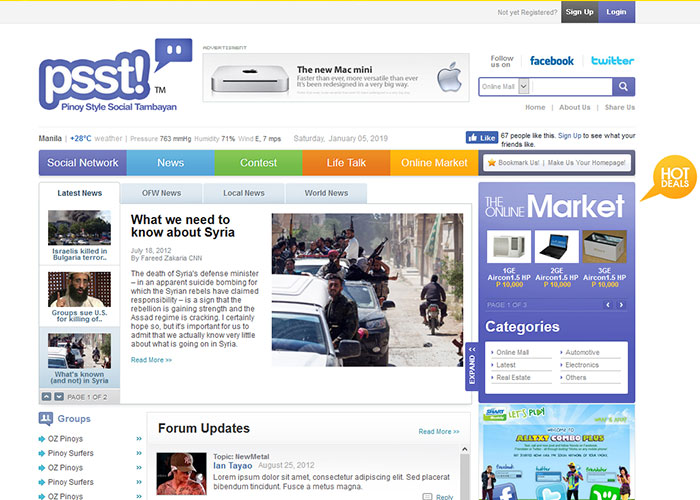Switch to the OFW News tab

161,193
